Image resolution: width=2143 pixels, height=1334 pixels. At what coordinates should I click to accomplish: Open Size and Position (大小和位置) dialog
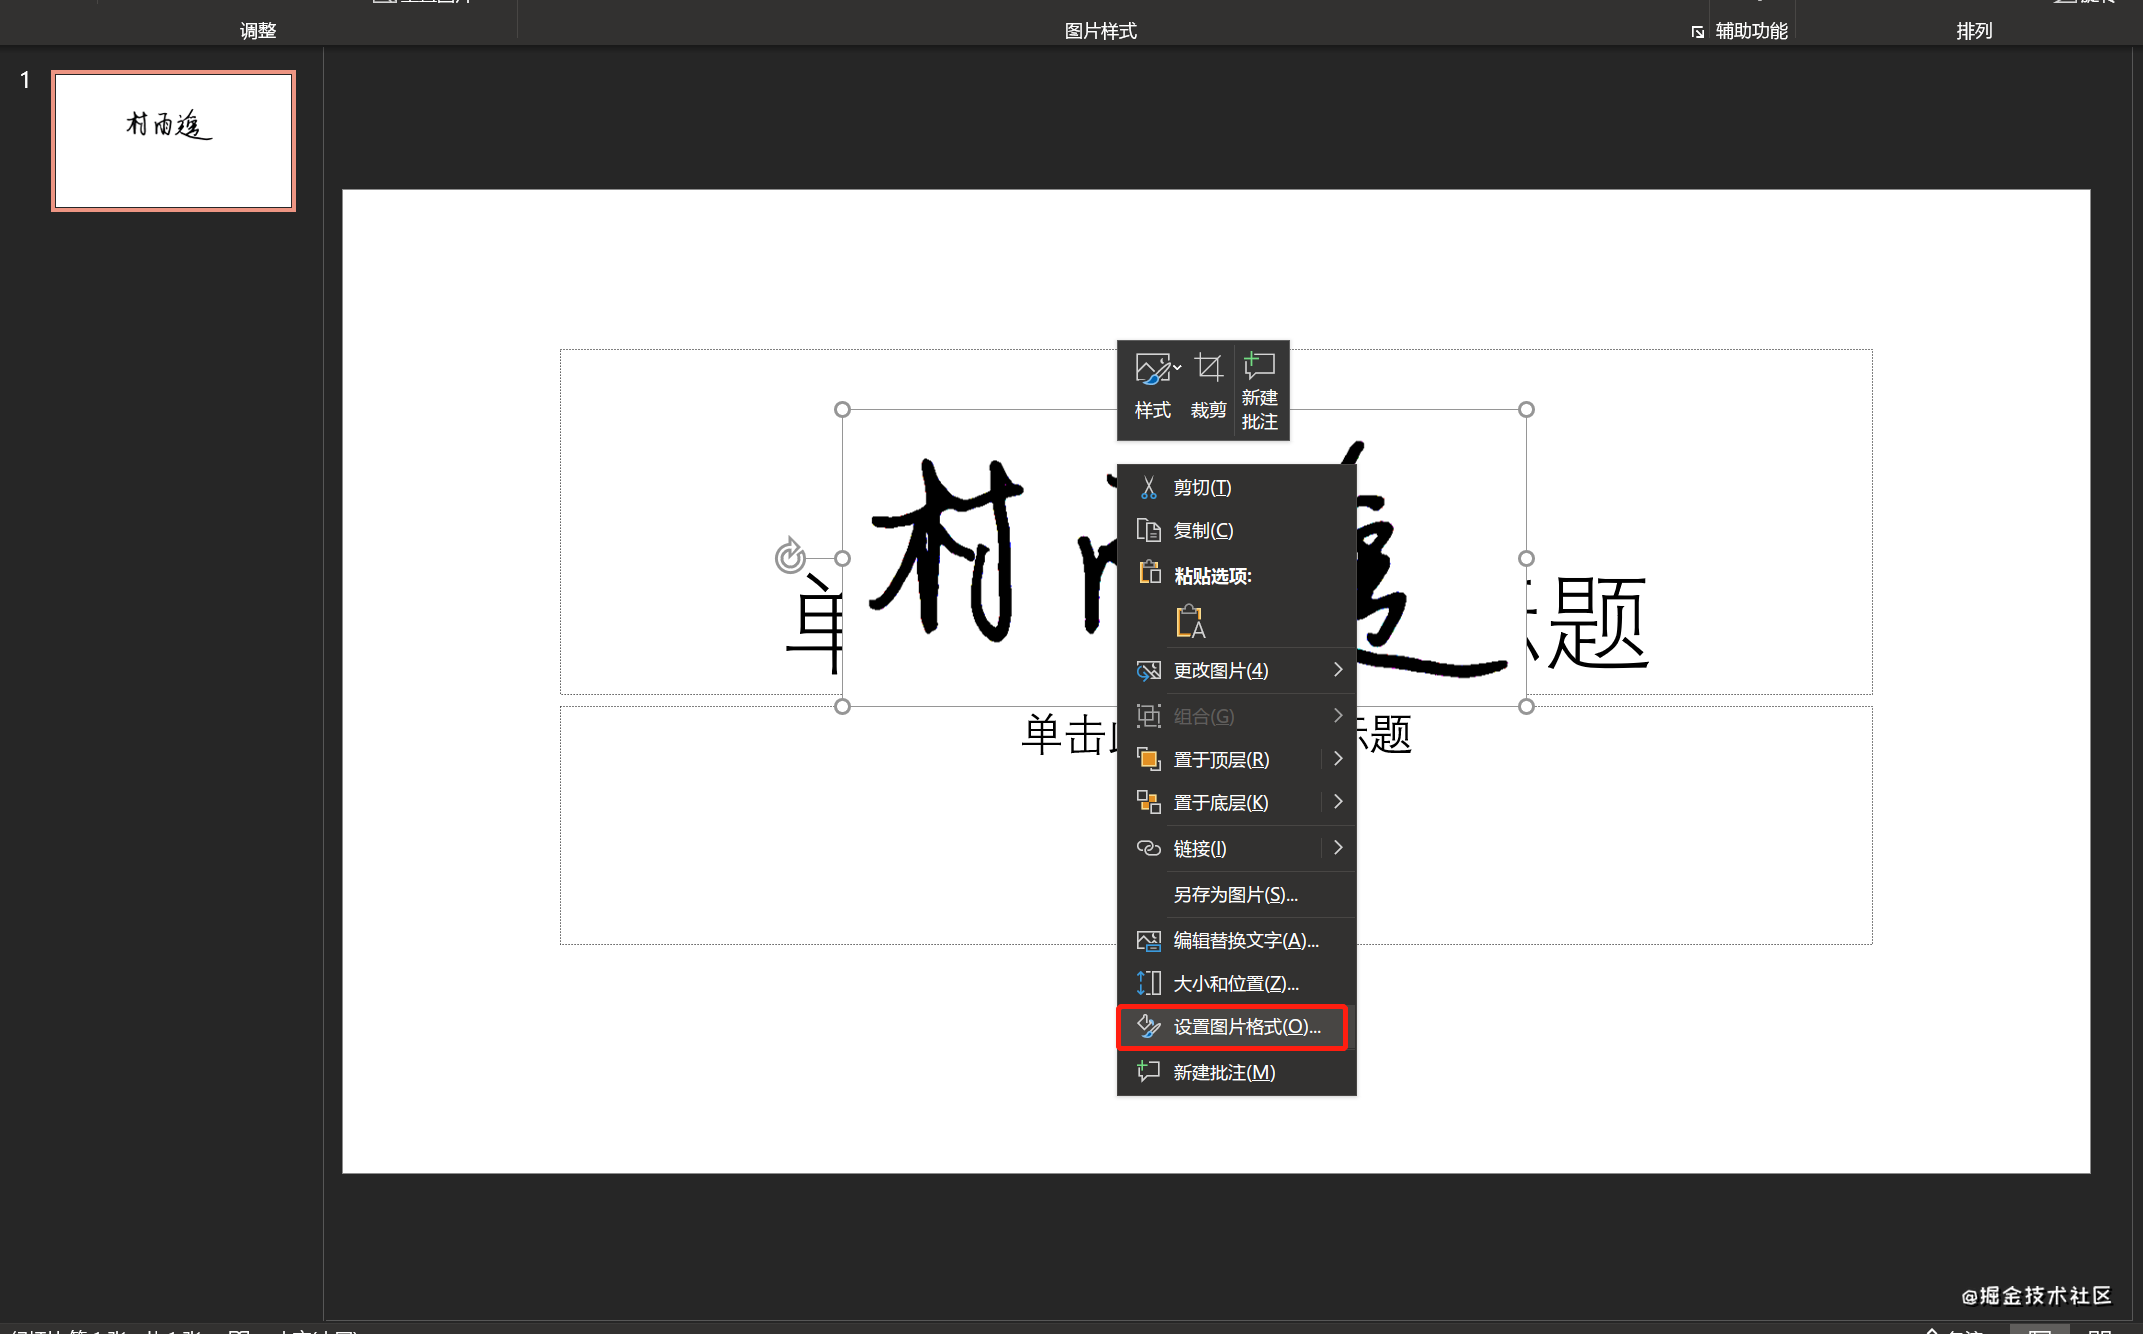click(x=1235, y=984)
